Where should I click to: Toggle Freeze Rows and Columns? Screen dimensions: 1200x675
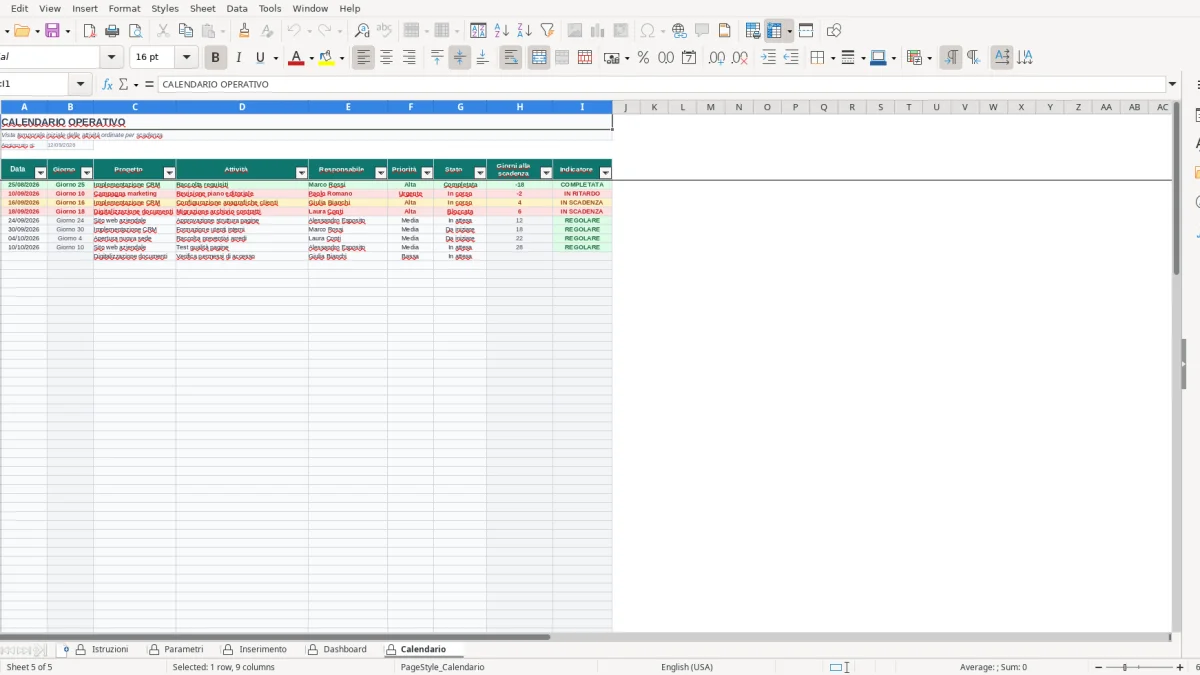[775, 31]
